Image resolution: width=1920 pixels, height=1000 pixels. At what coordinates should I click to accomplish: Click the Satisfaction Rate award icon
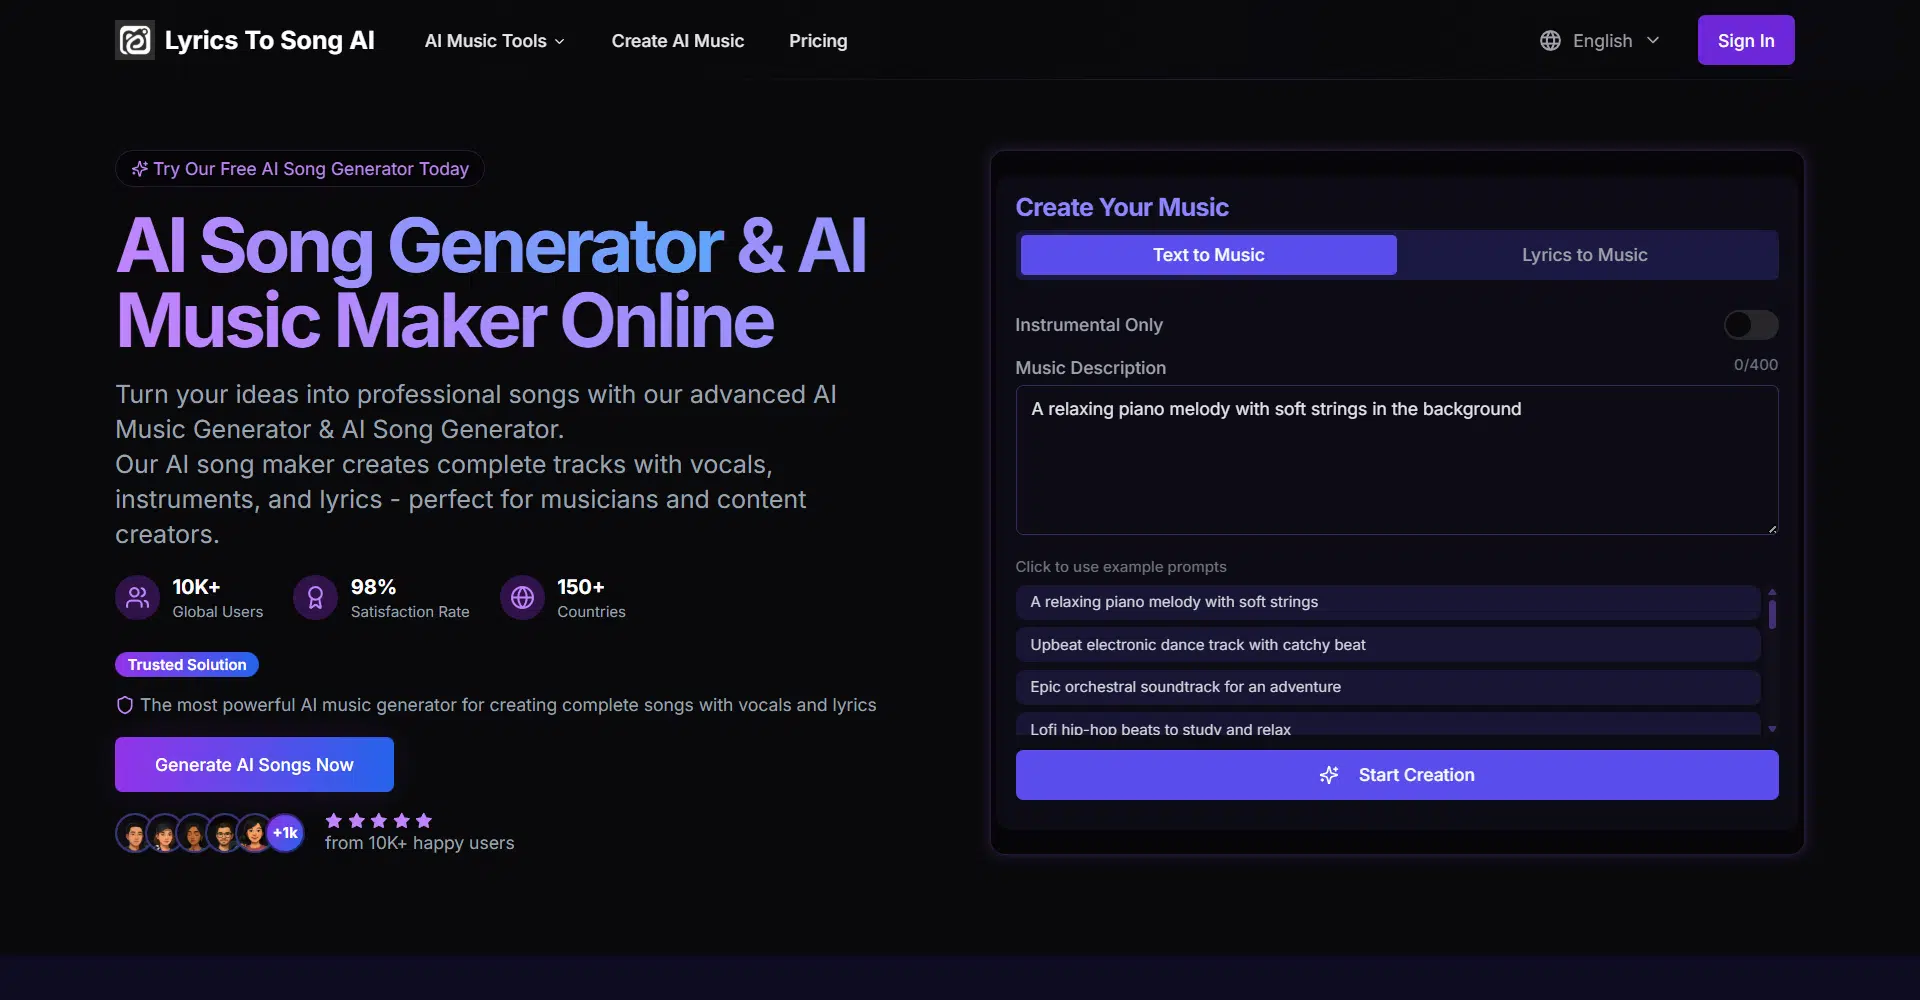[315, 598]
